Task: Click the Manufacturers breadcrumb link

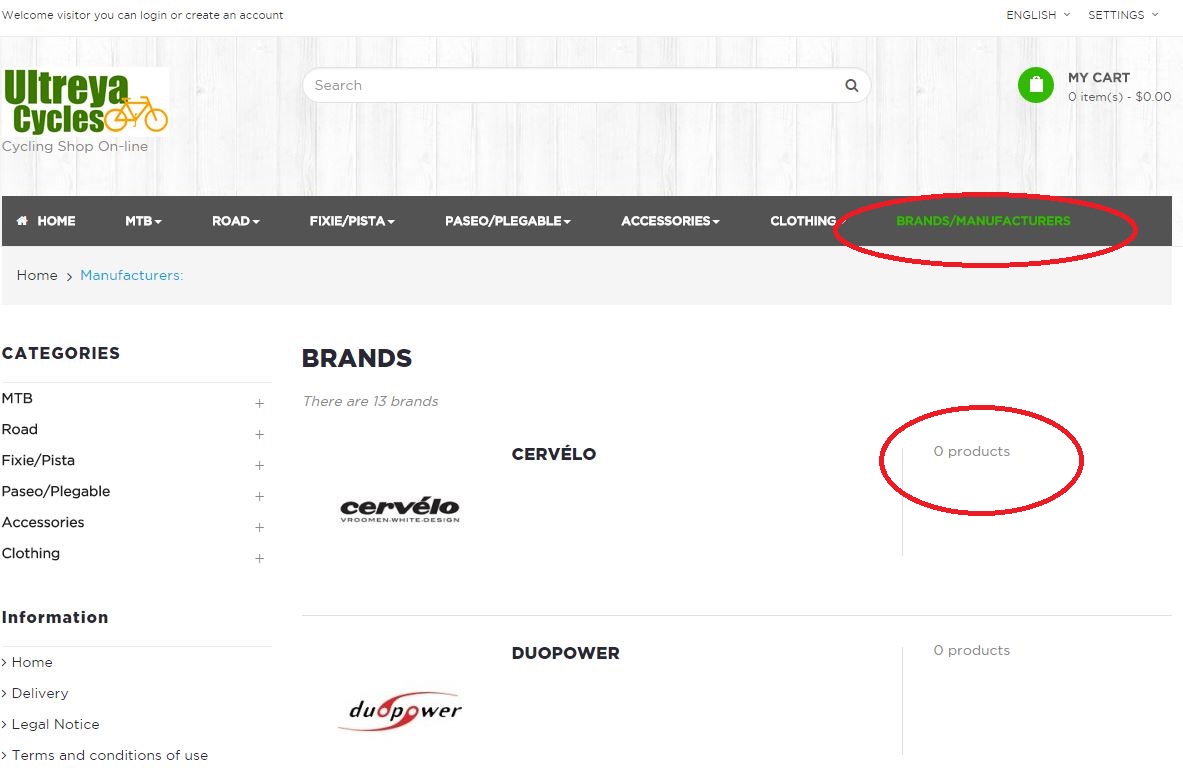Action: 131,275
